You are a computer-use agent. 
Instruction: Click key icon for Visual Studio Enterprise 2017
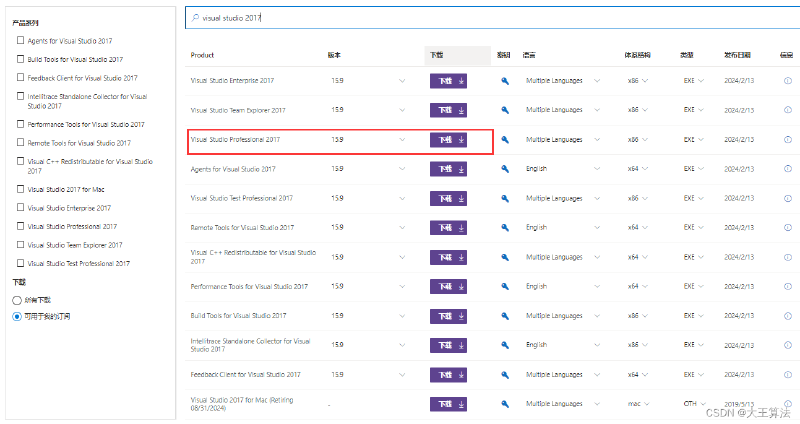point(505,81)
